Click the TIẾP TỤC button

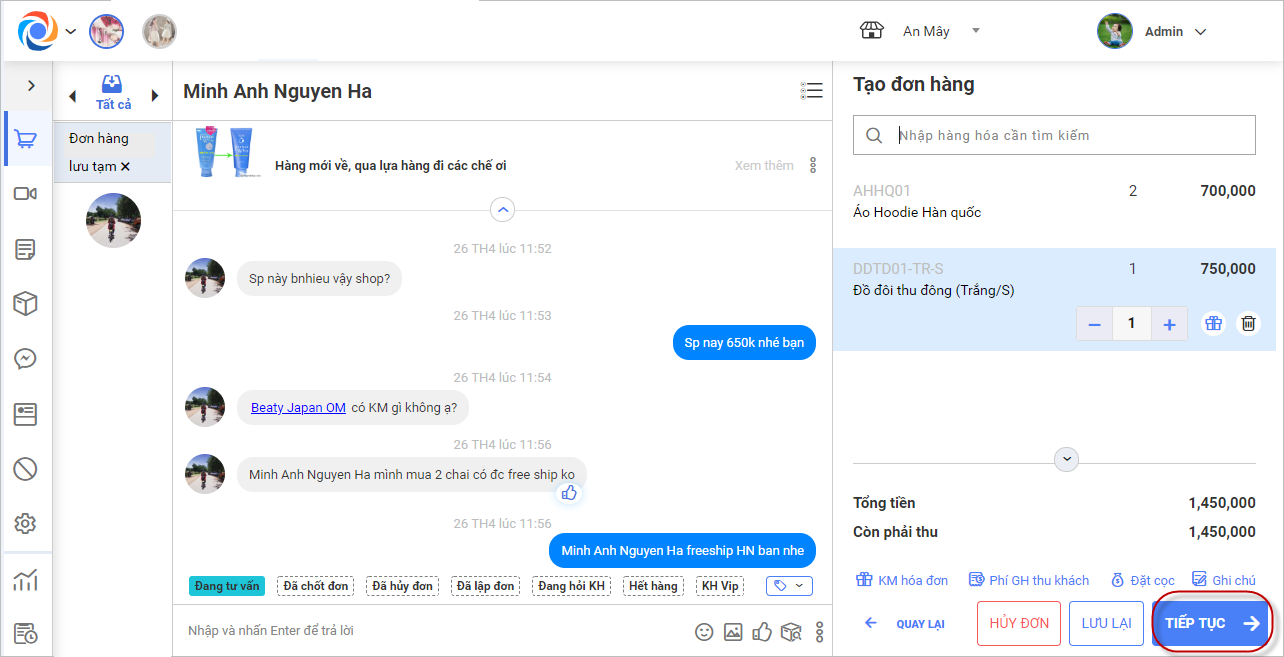1211,623
